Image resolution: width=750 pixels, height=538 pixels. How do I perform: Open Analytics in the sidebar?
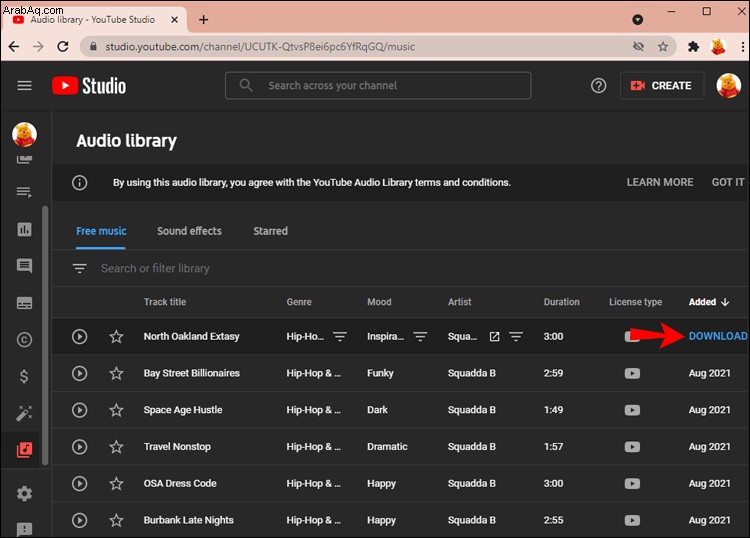coord(24,229)
